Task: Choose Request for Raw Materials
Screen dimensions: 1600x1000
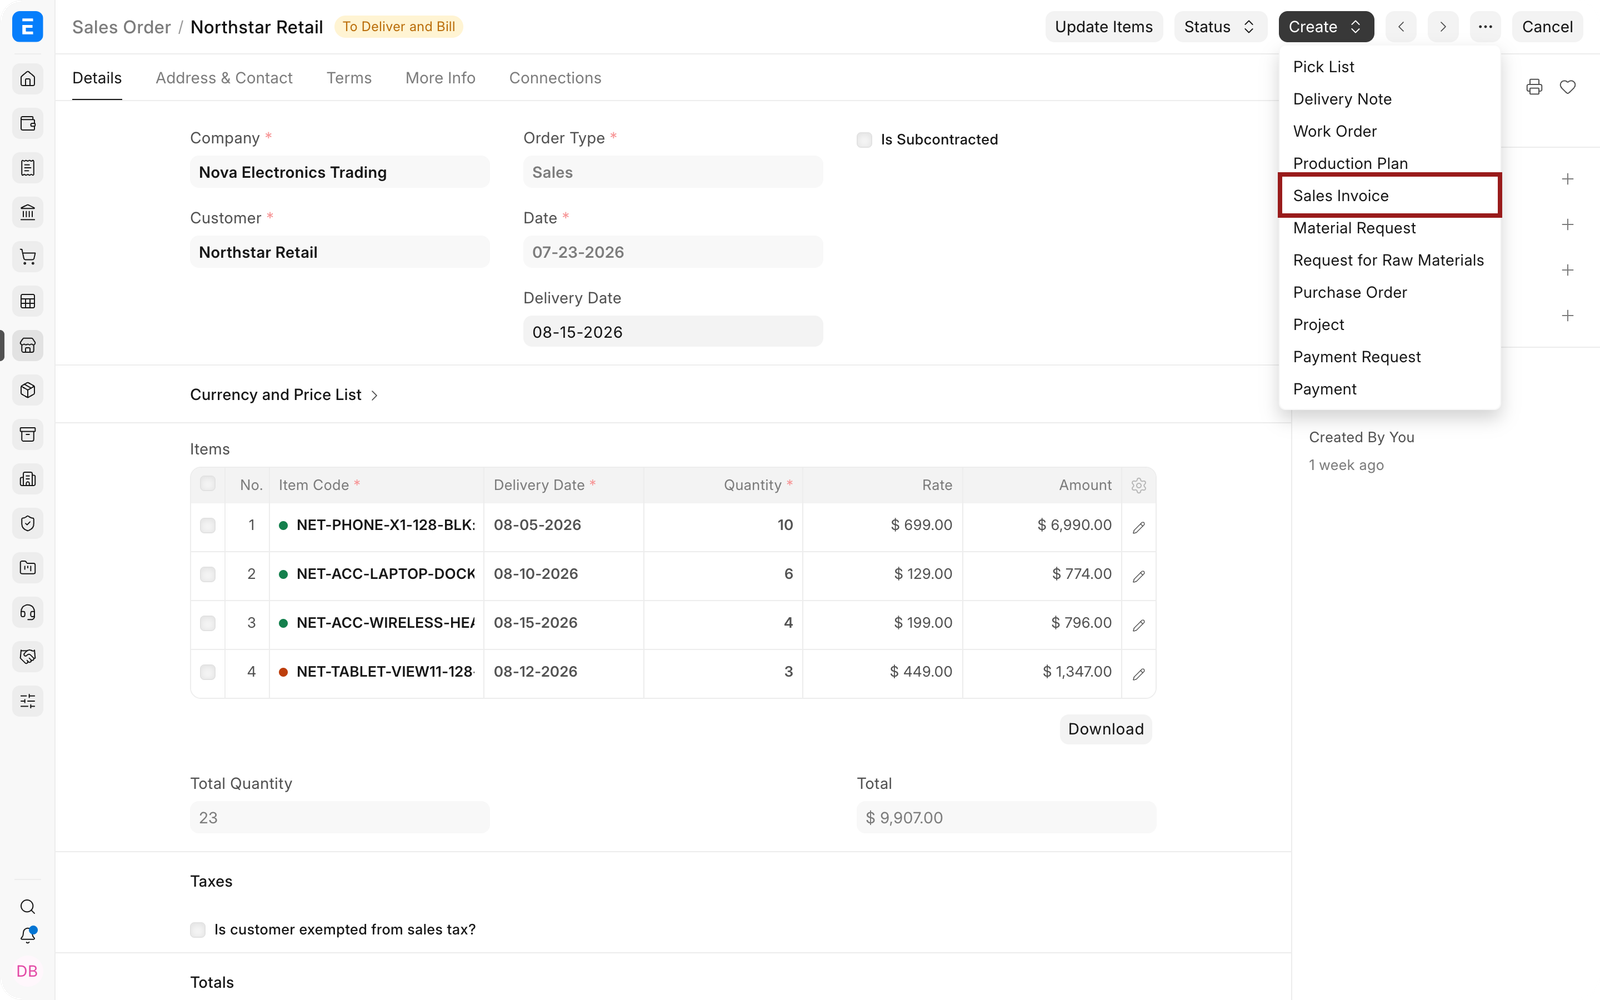Action: pos(1390,260)
